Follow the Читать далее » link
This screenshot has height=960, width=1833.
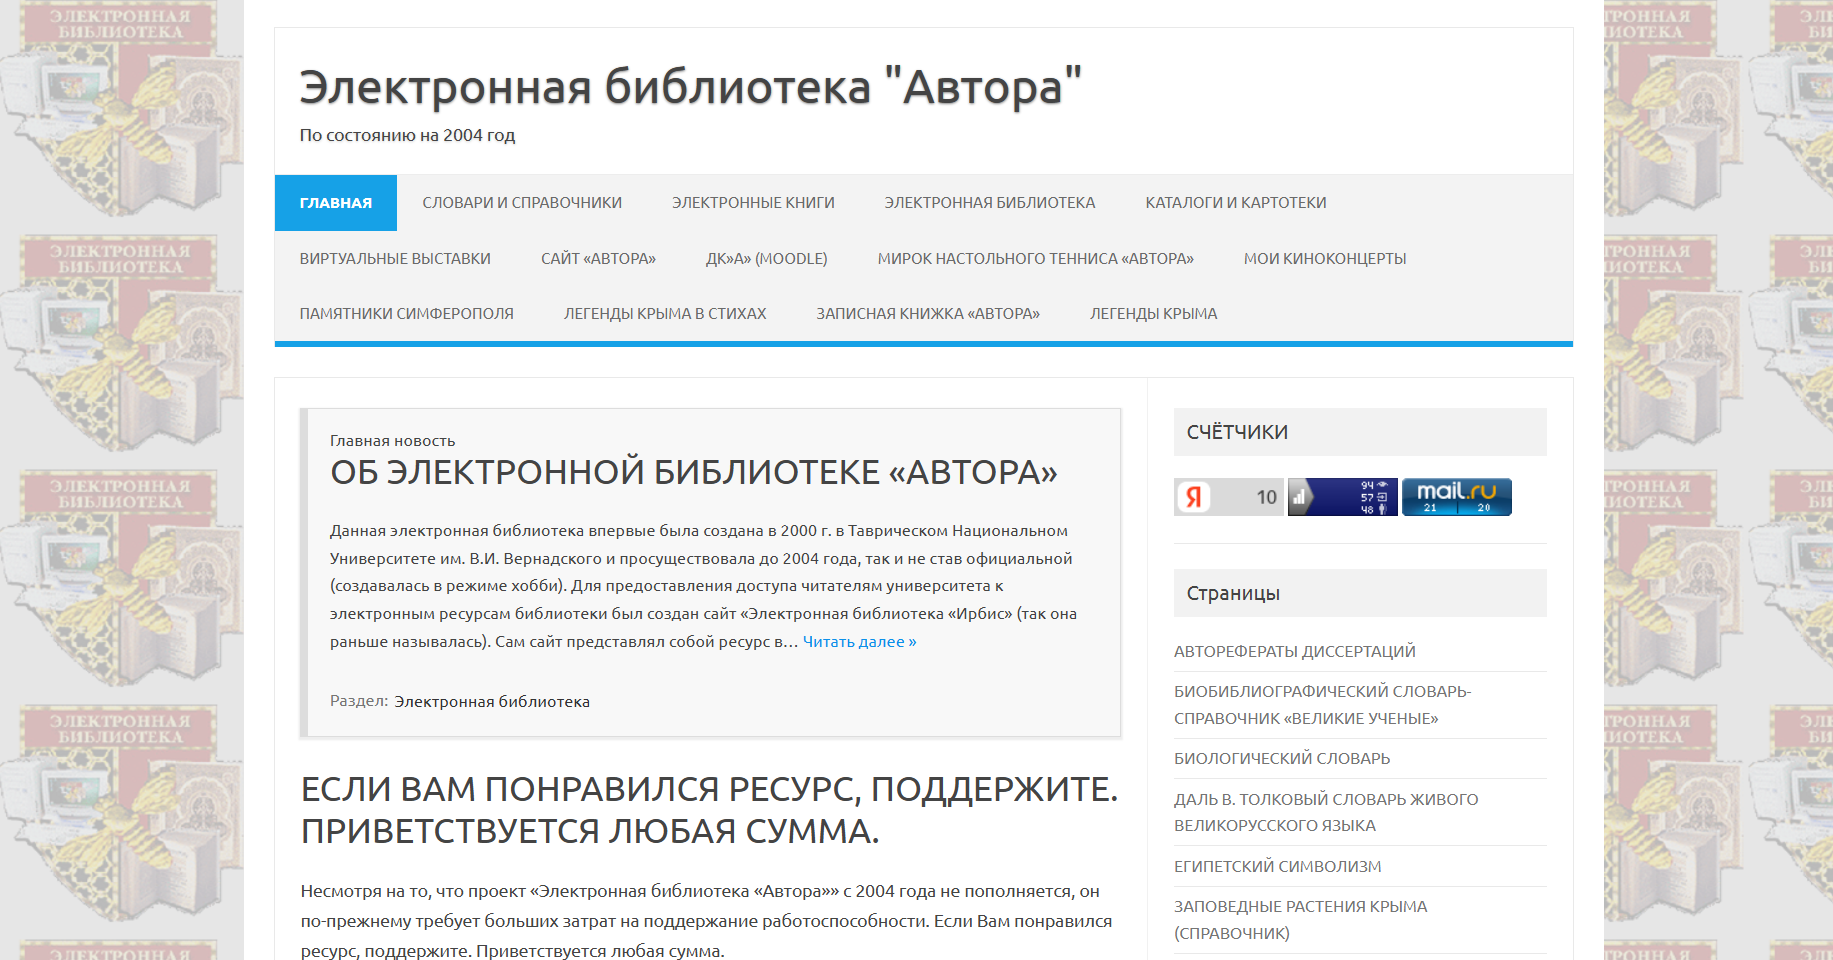coord(859,642)
